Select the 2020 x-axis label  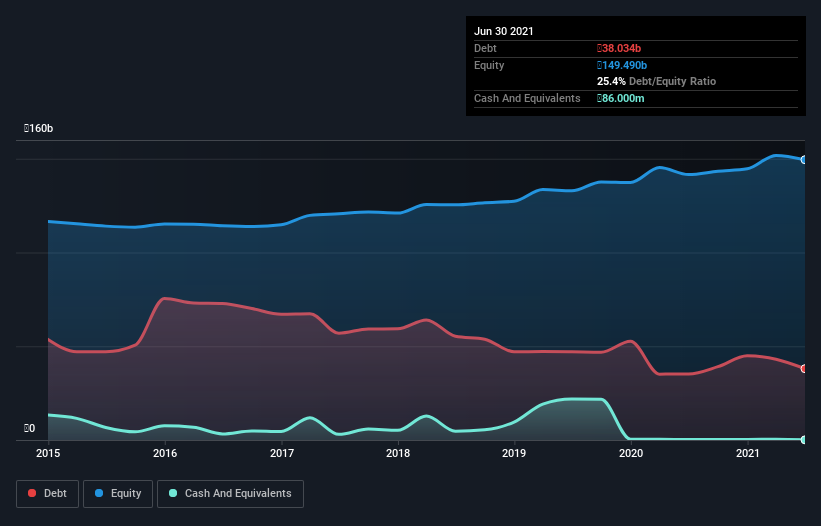tap(631, 453)
